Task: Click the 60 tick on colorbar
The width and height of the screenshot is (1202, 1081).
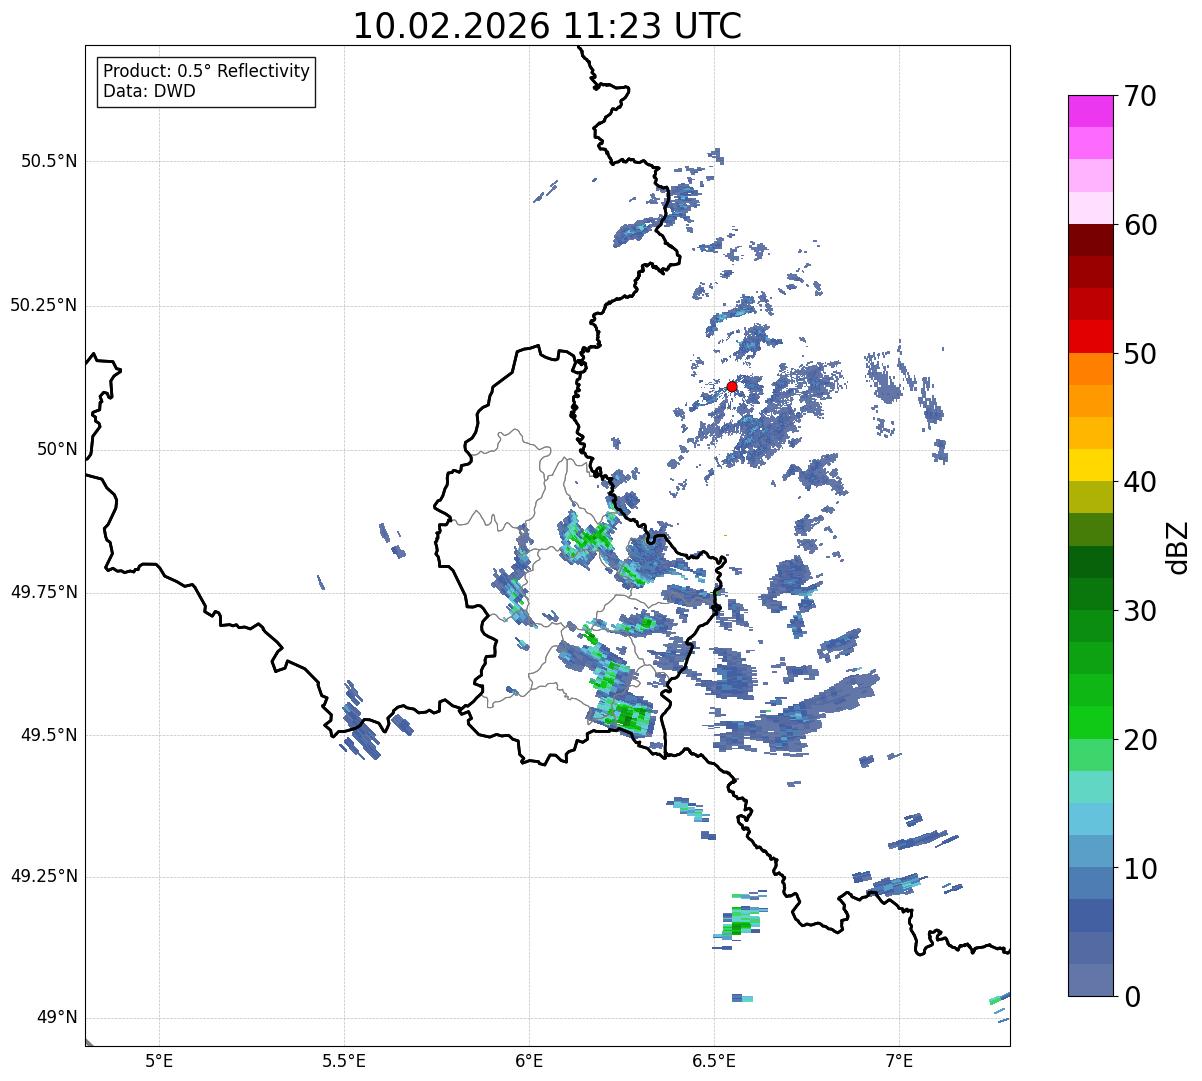Action: point(1140,225)
